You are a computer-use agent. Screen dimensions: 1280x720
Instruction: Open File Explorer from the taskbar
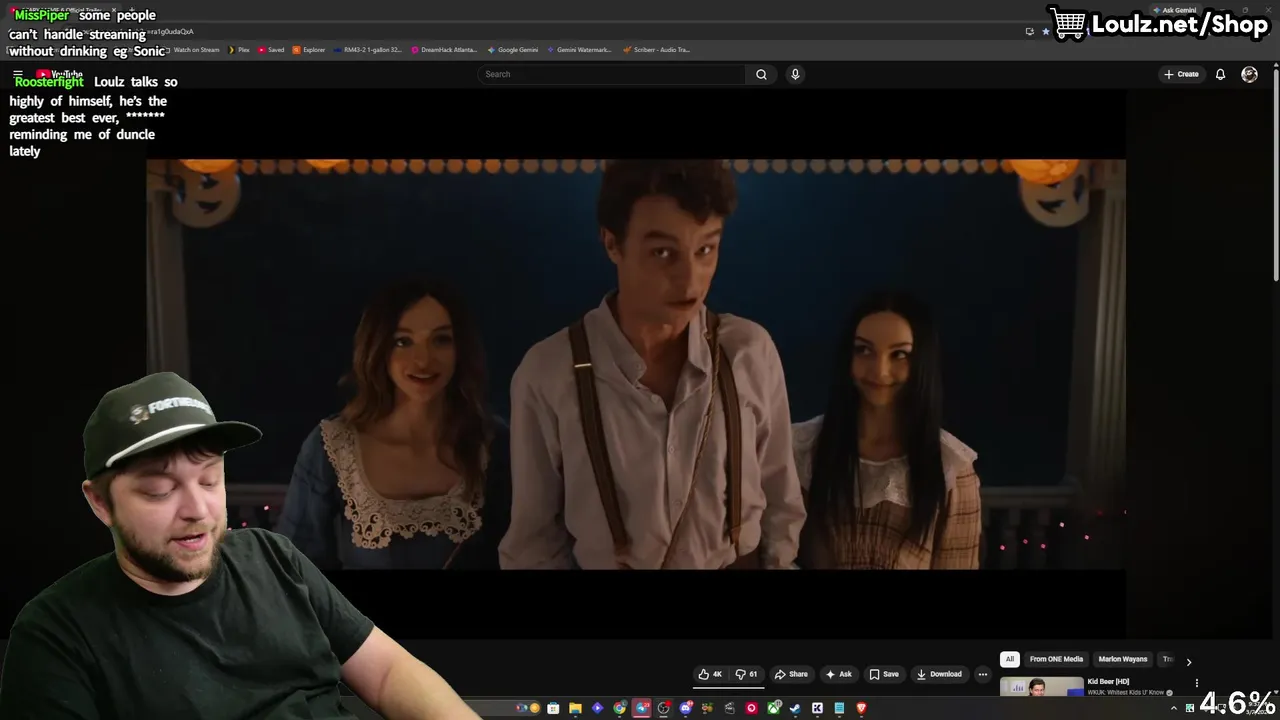click(575, 708)
